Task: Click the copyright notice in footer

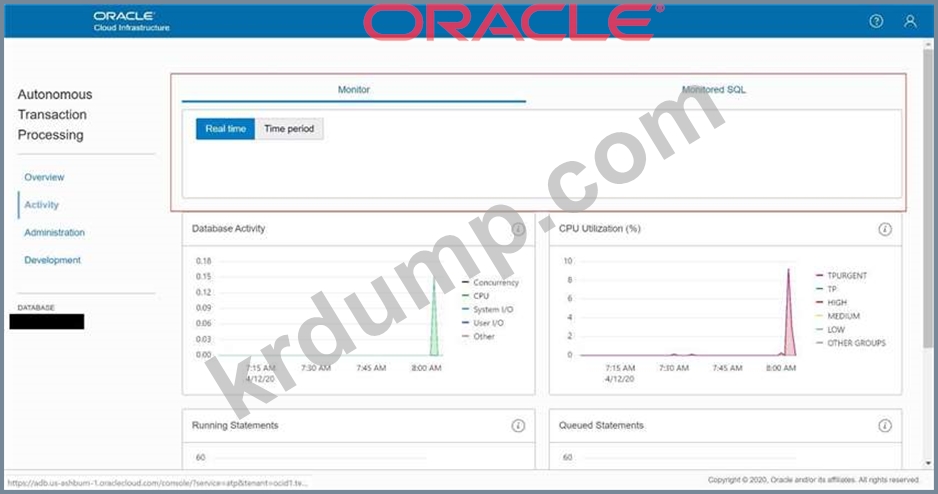Action: pos(814,480)
